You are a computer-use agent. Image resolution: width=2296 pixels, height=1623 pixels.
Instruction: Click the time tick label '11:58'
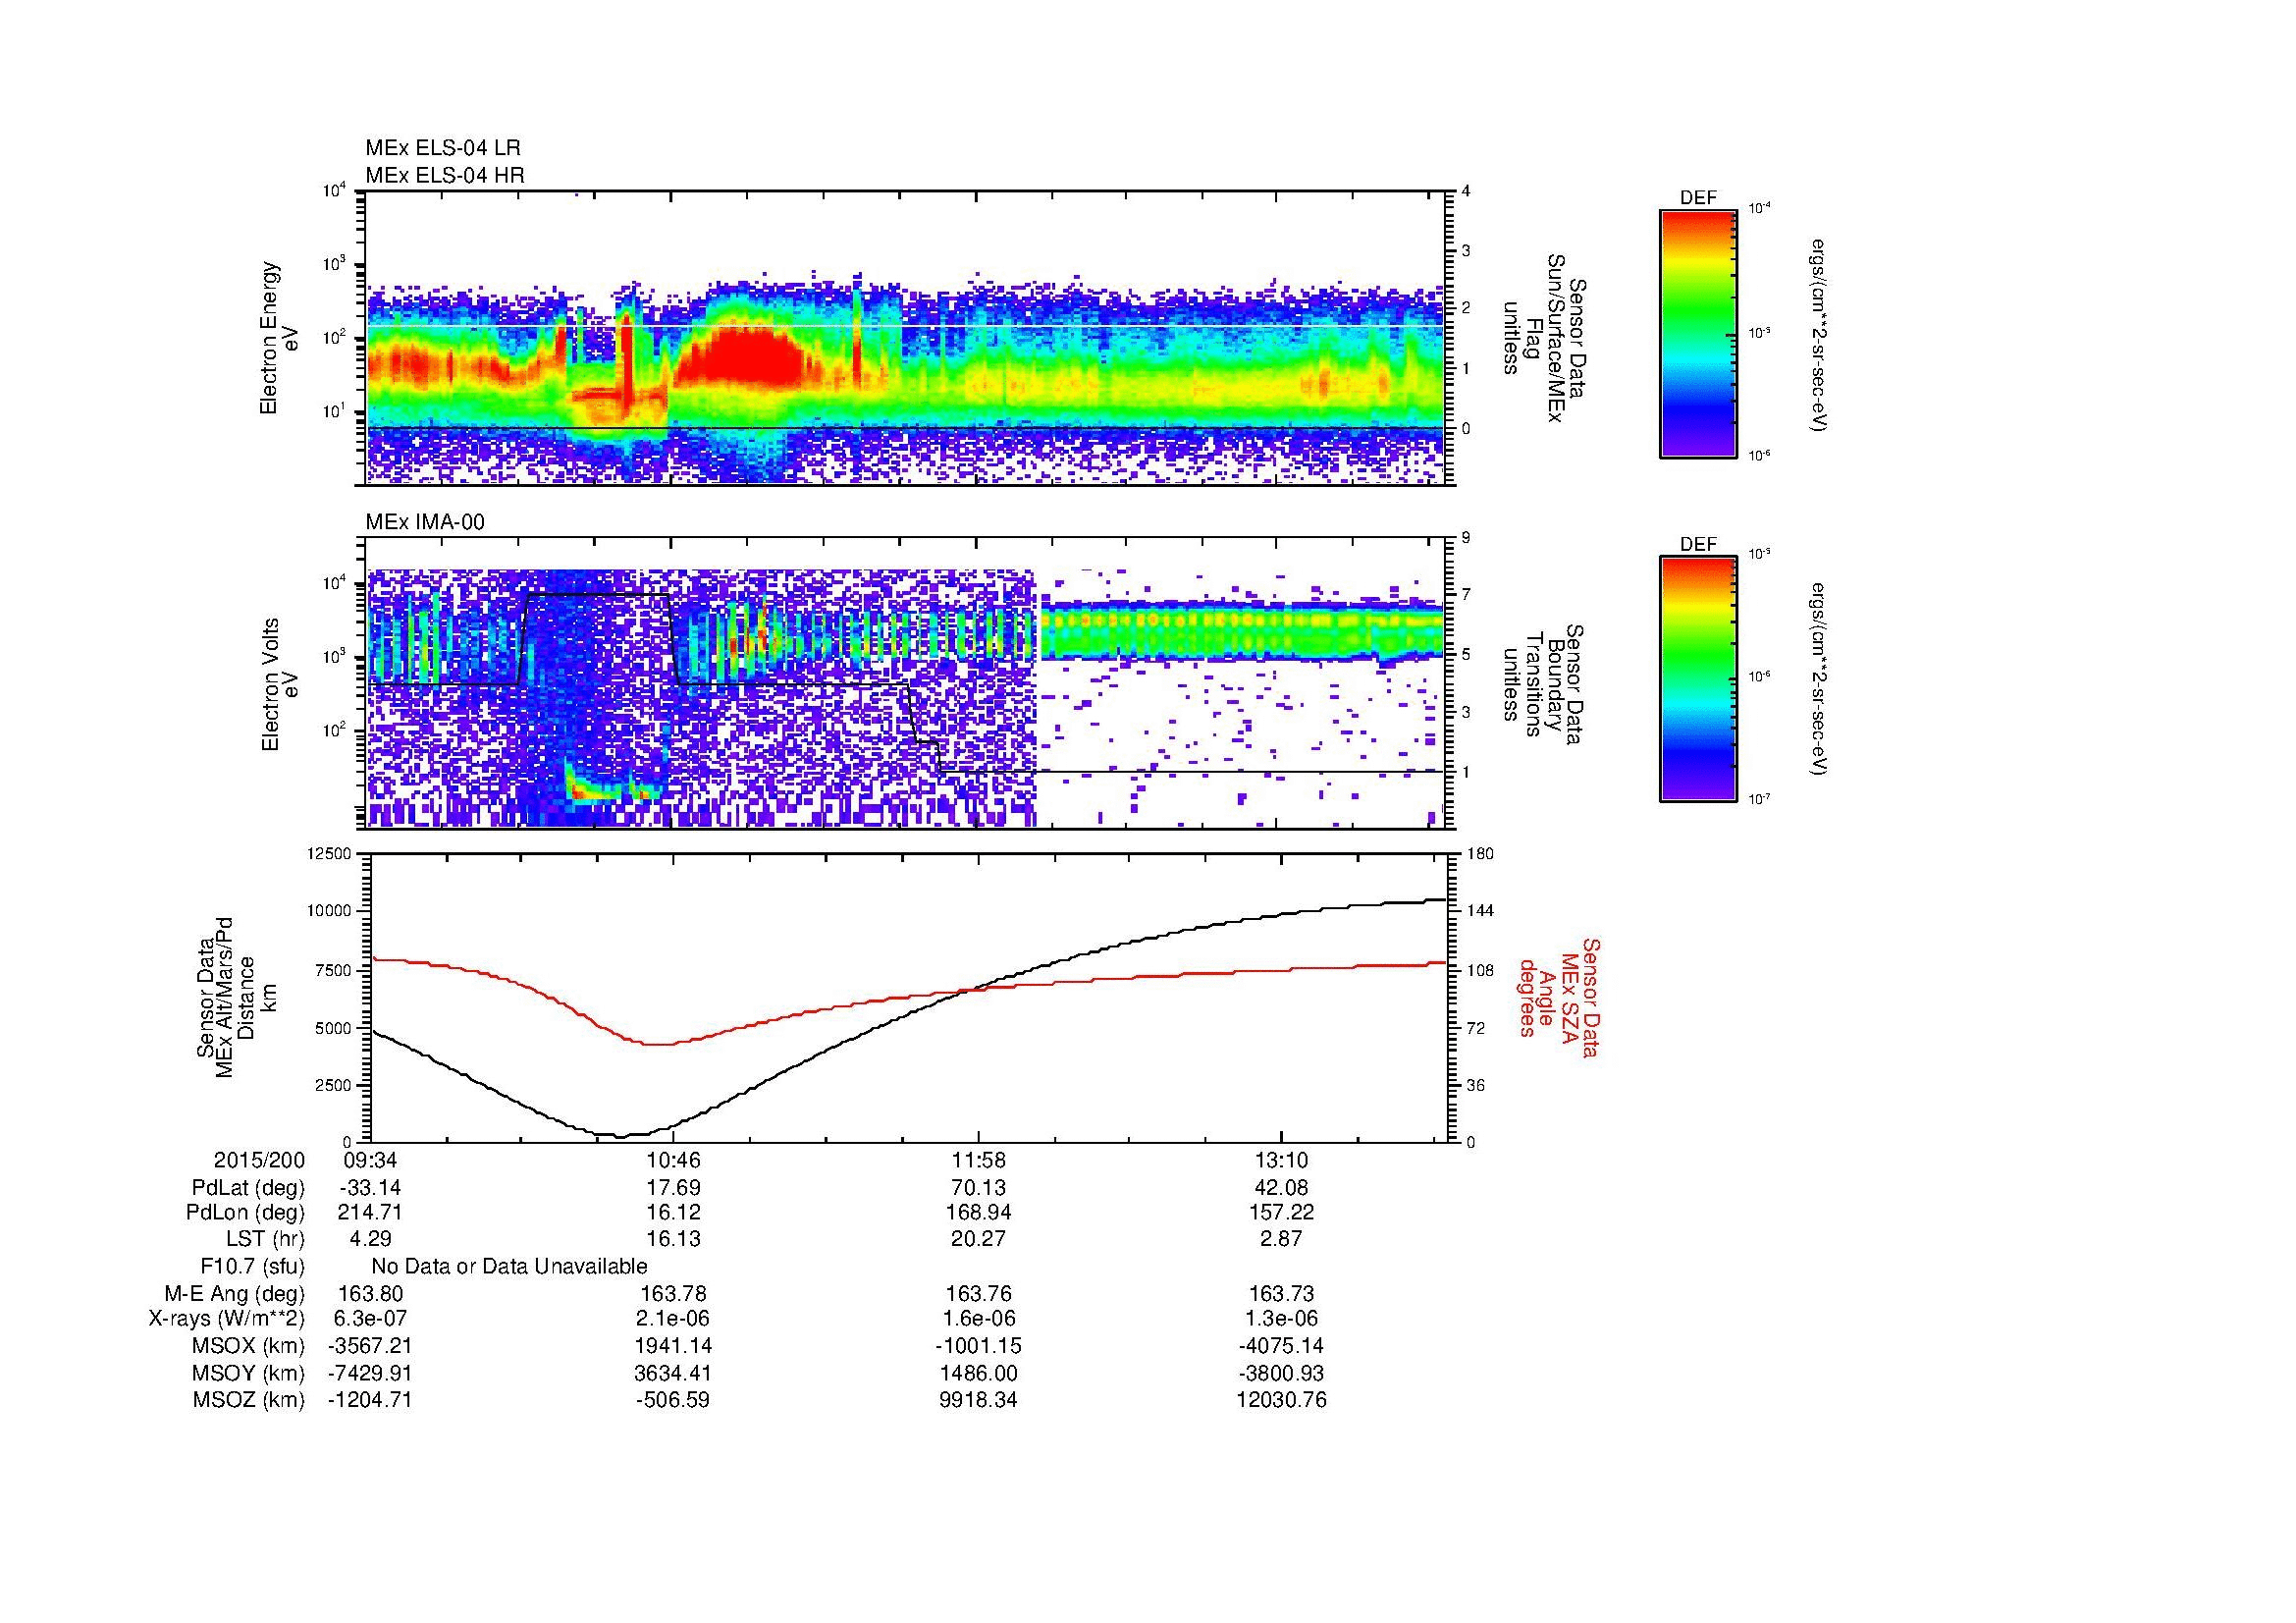click(978, 1161)
